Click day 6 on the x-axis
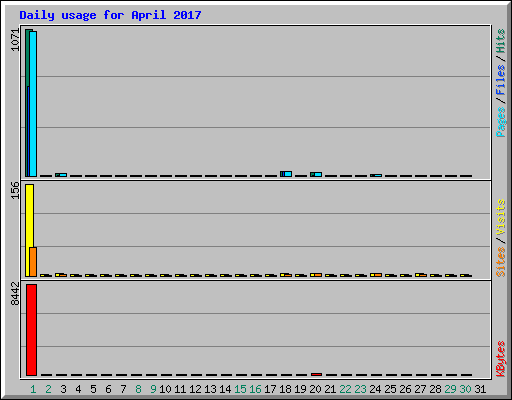The width and height of the screenshot is (512, 400). pyautogui.click(x=108, y=389)
